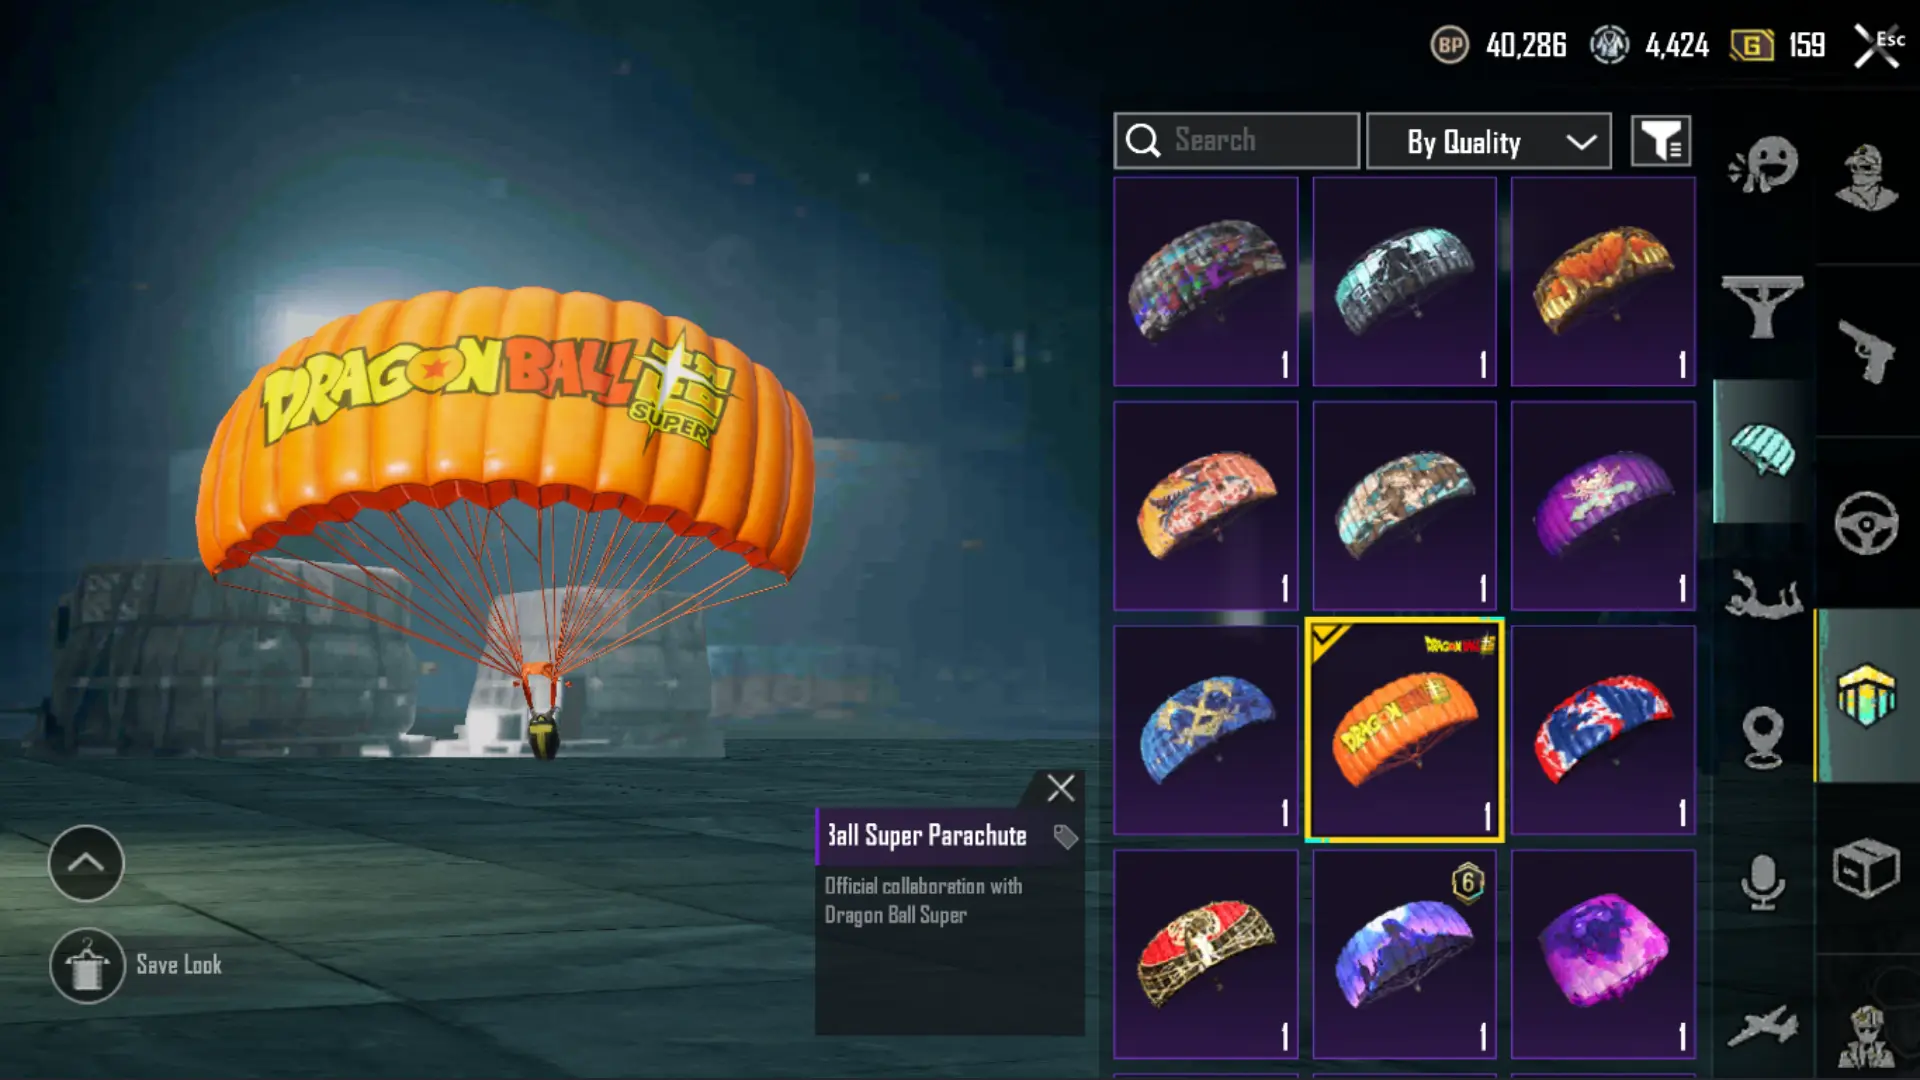Expand the By Quality sort dropdown

[1488, 141]
